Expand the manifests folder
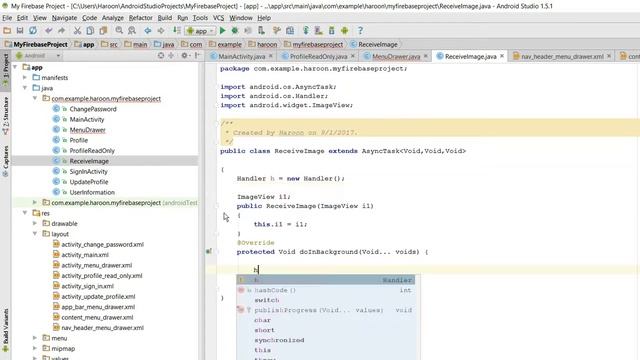This screenshot has width=640, height=360. (x=25, y=78)
